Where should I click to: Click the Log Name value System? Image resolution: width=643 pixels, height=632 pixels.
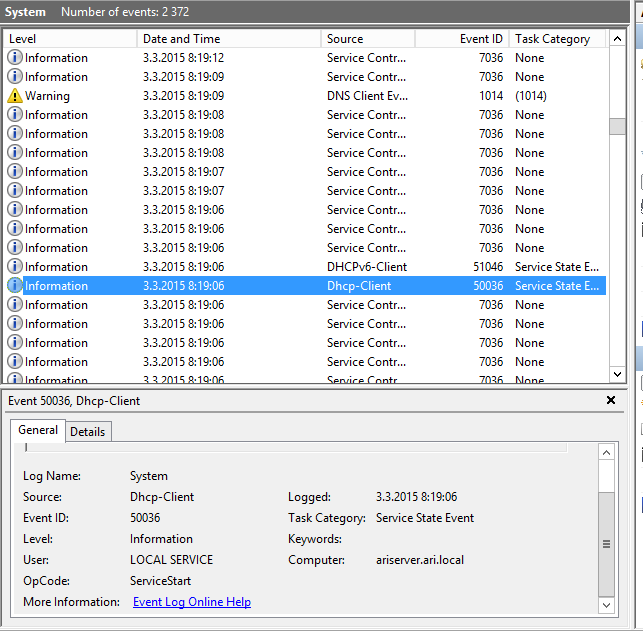149,476
